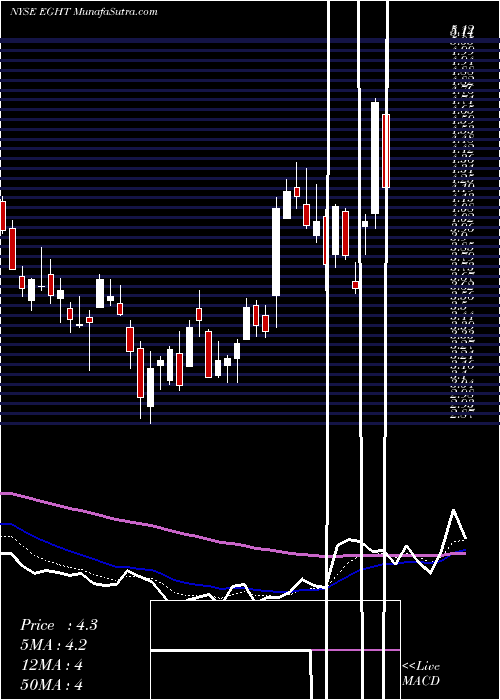Click the '12MA : 4' value text
Viewport: 500px width, 700px height.
click(x=52, y=665)
